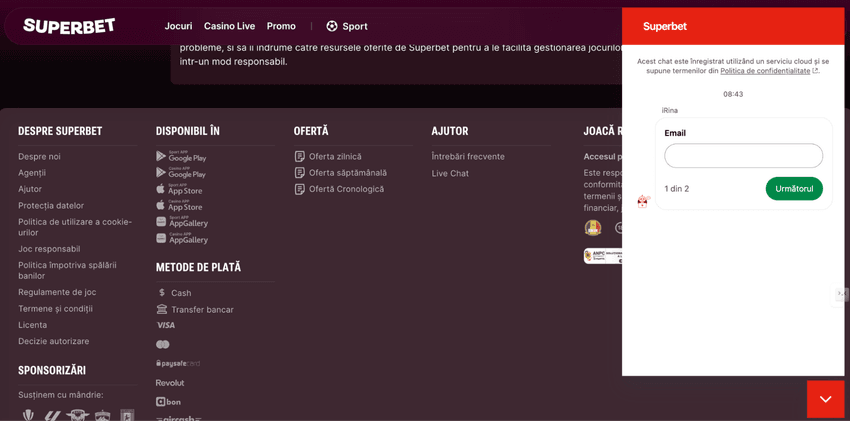Open the Întrebări frecvente link
Image resolution: width=850 pixels, height=421 pixels.
468,157
